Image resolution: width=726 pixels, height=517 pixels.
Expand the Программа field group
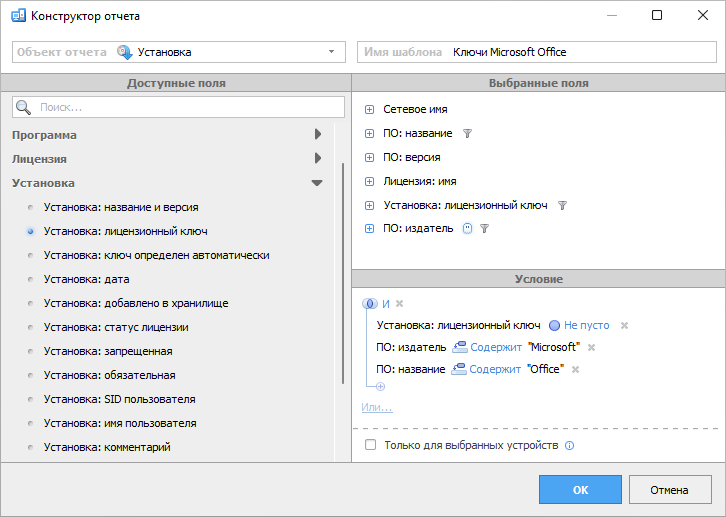tap(318, 134)
